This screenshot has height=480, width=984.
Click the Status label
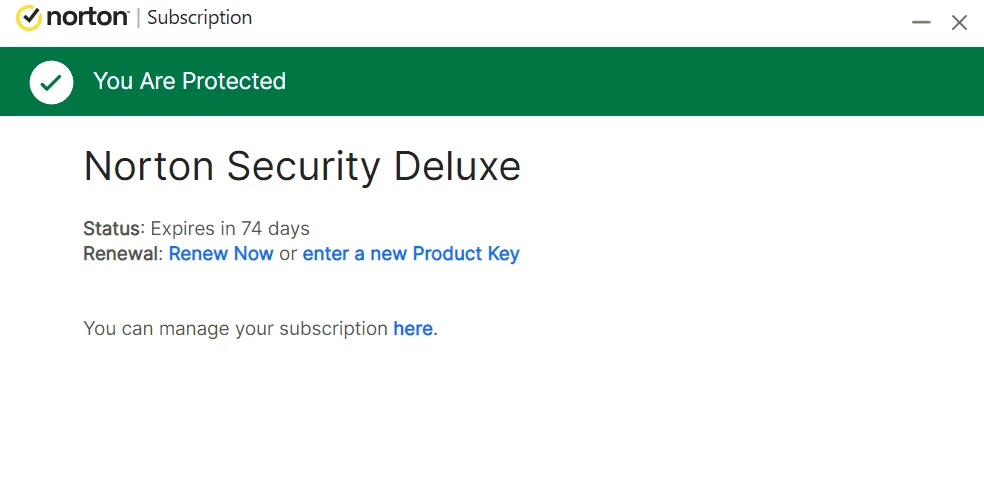112,228
